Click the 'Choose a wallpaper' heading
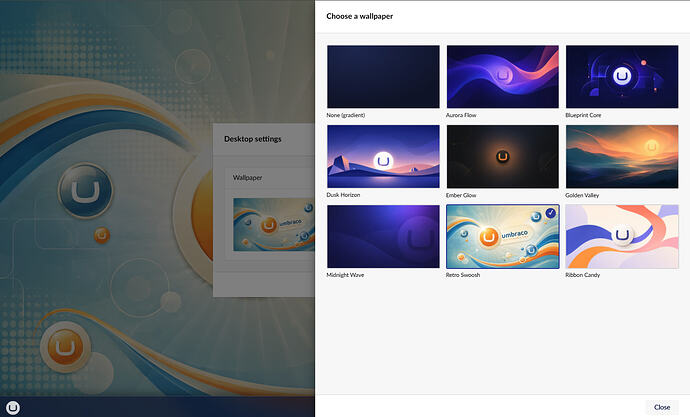Viewport: 690px width, 417px height. click(x=360, y=16)
